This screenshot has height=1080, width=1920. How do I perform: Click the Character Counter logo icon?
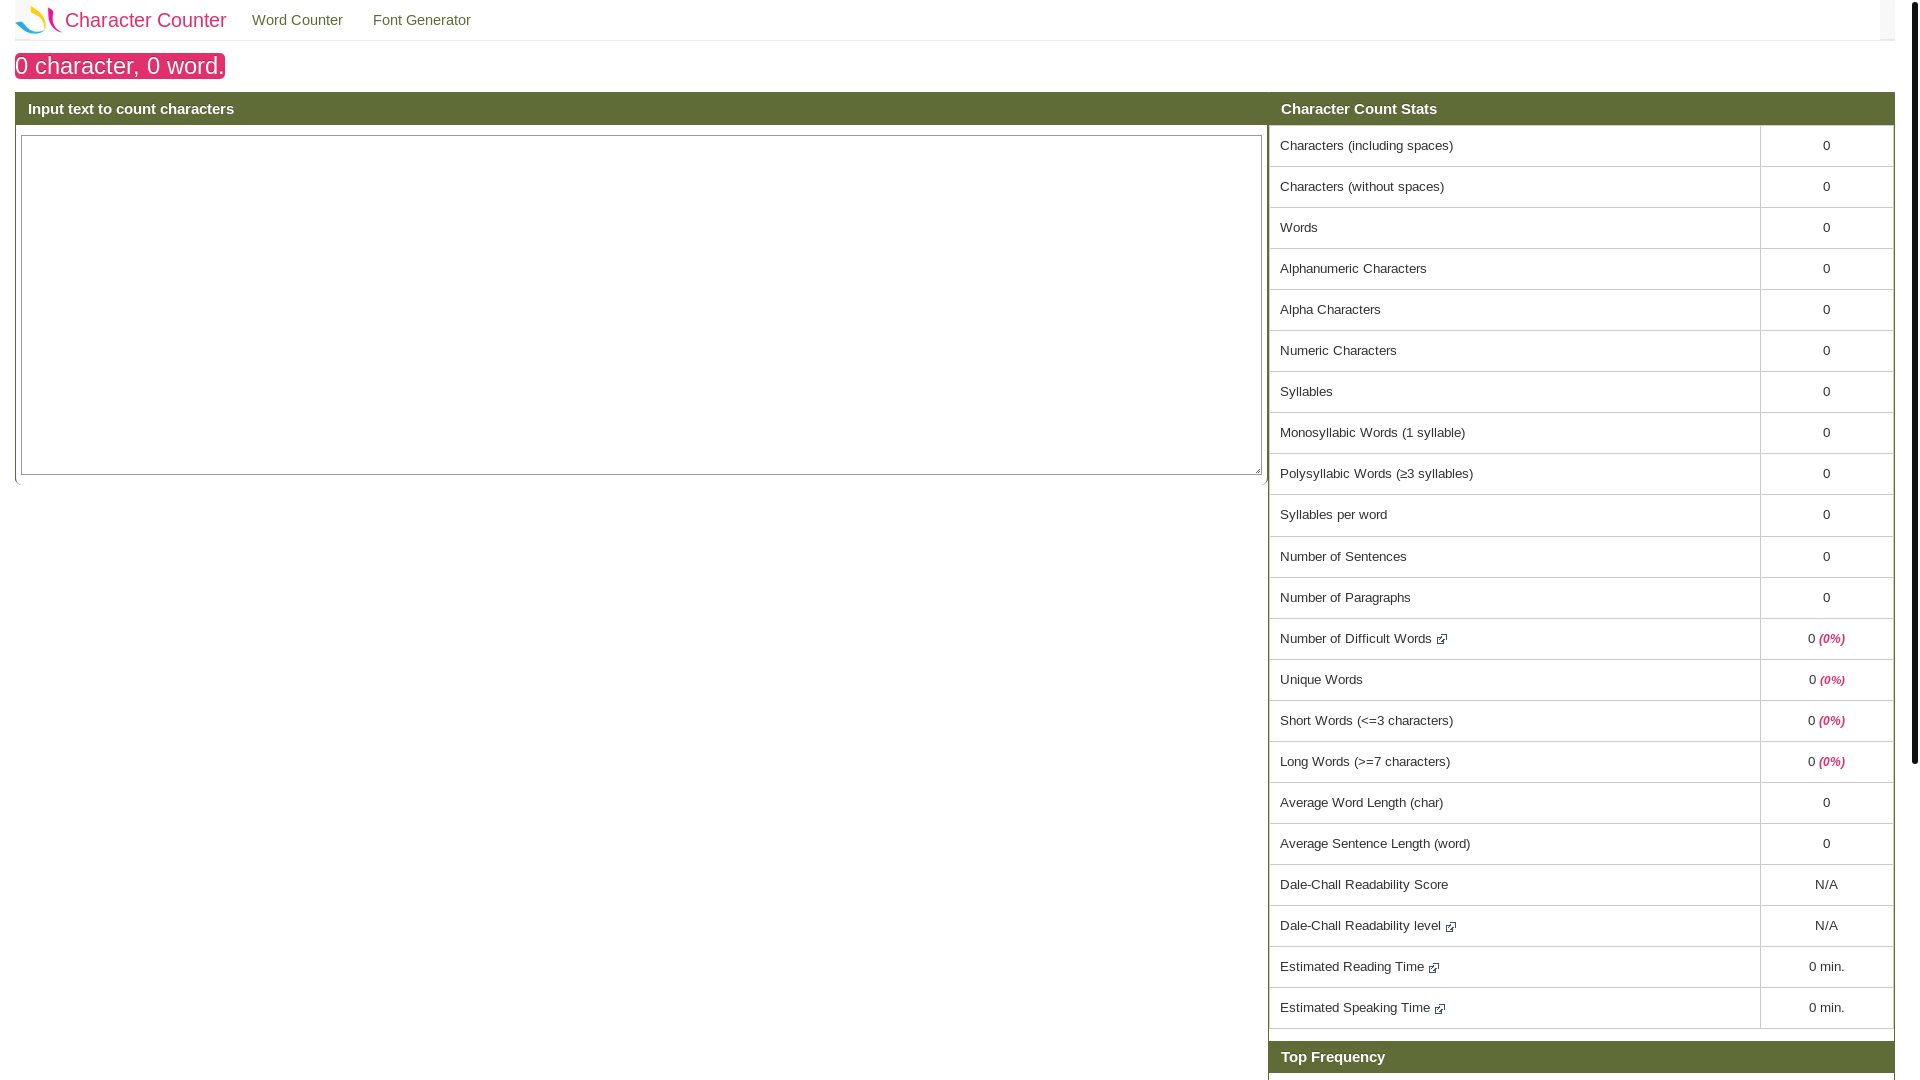(39, 20)
